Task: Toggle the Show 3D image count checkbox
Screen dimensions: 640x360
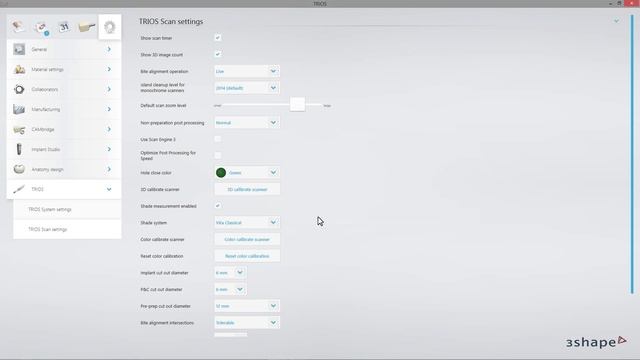Action: [218, 54]
